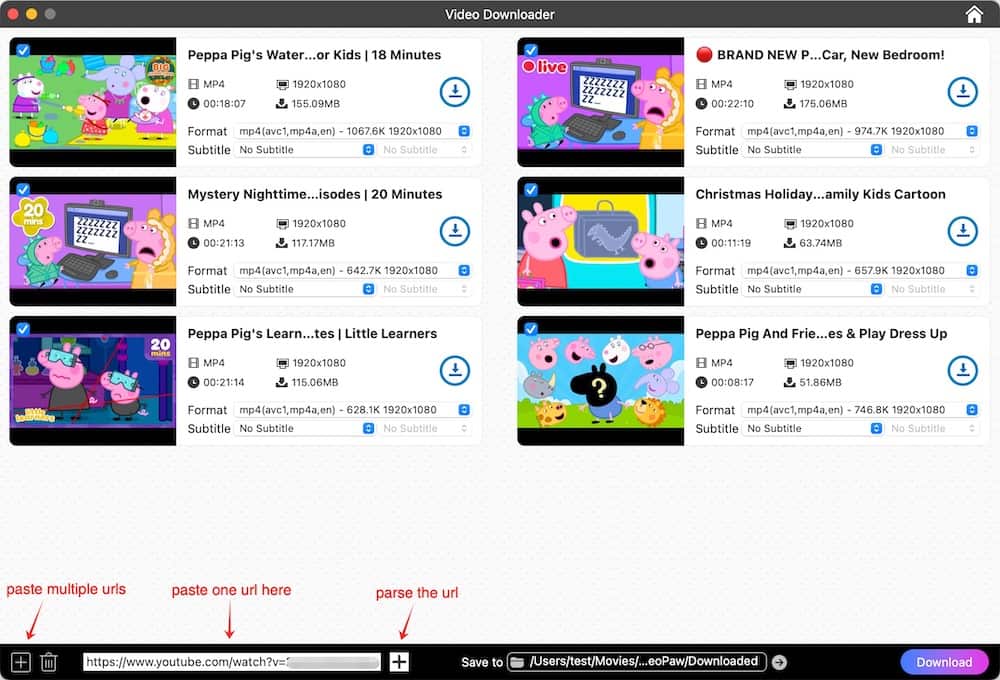1000x680 pixels.
Task: Download Peppa Pig's Learn video via circle icon
Action: point(455,371)
